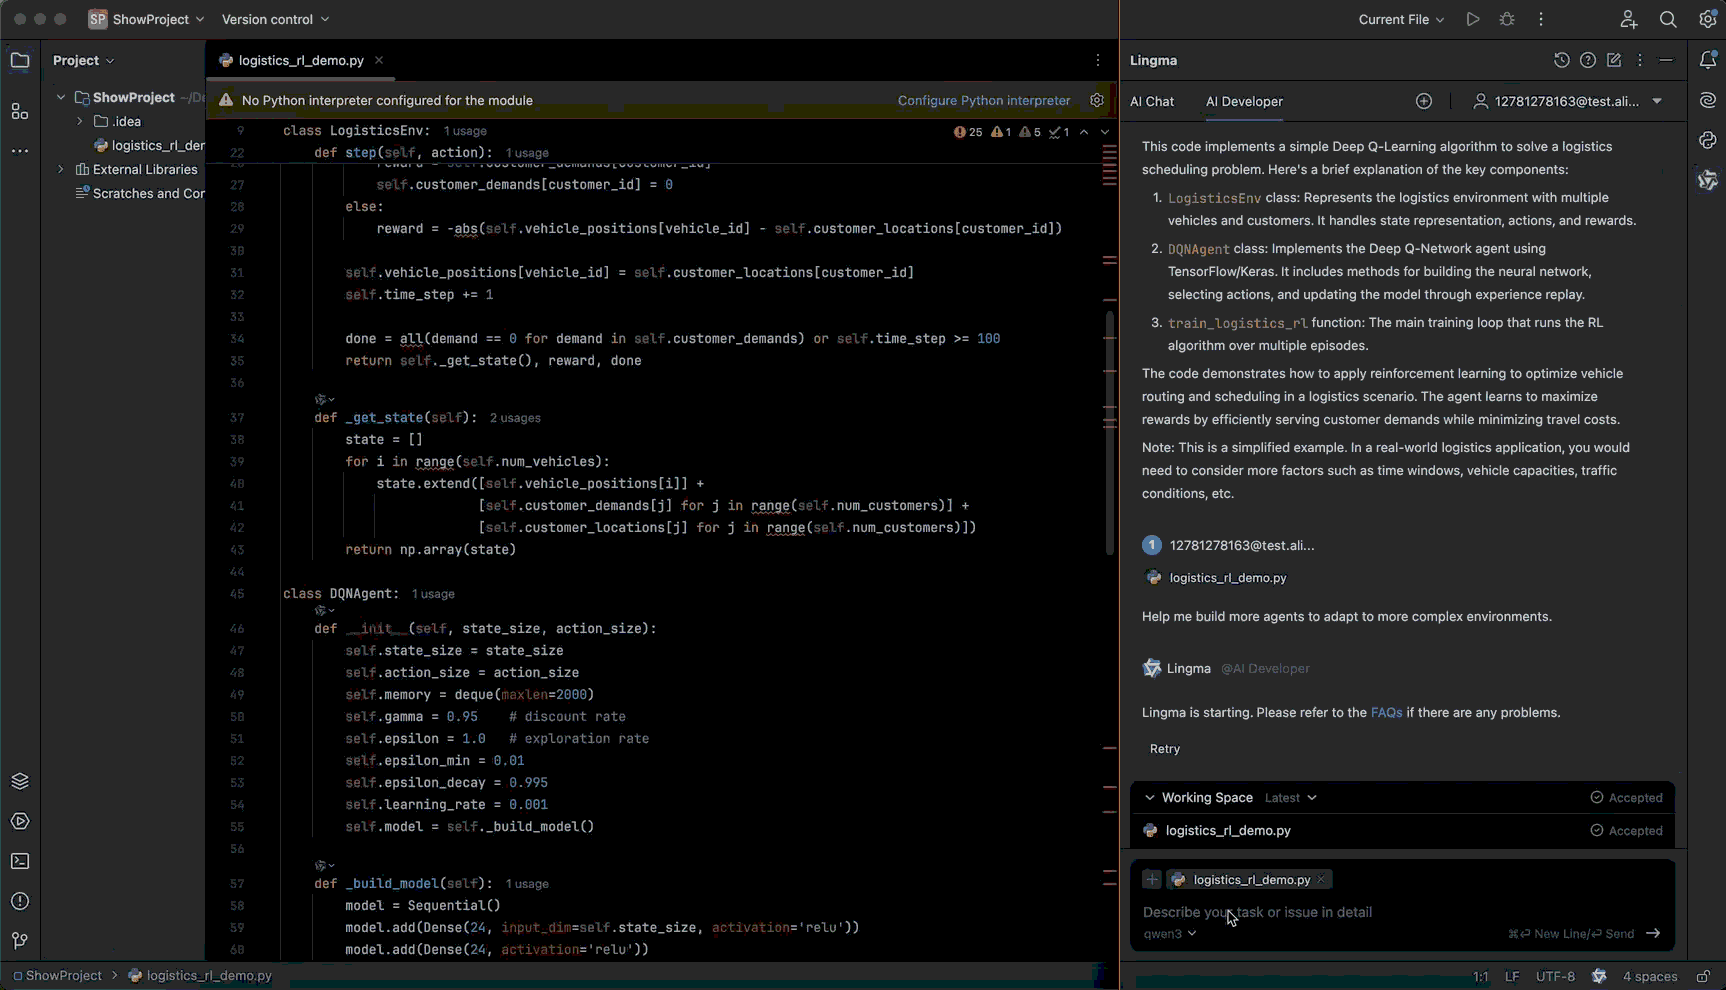Viewport: 1726px width, 990px height.
Task: Open the Current File run configuration dropdown
Action: coord(1401,19)
